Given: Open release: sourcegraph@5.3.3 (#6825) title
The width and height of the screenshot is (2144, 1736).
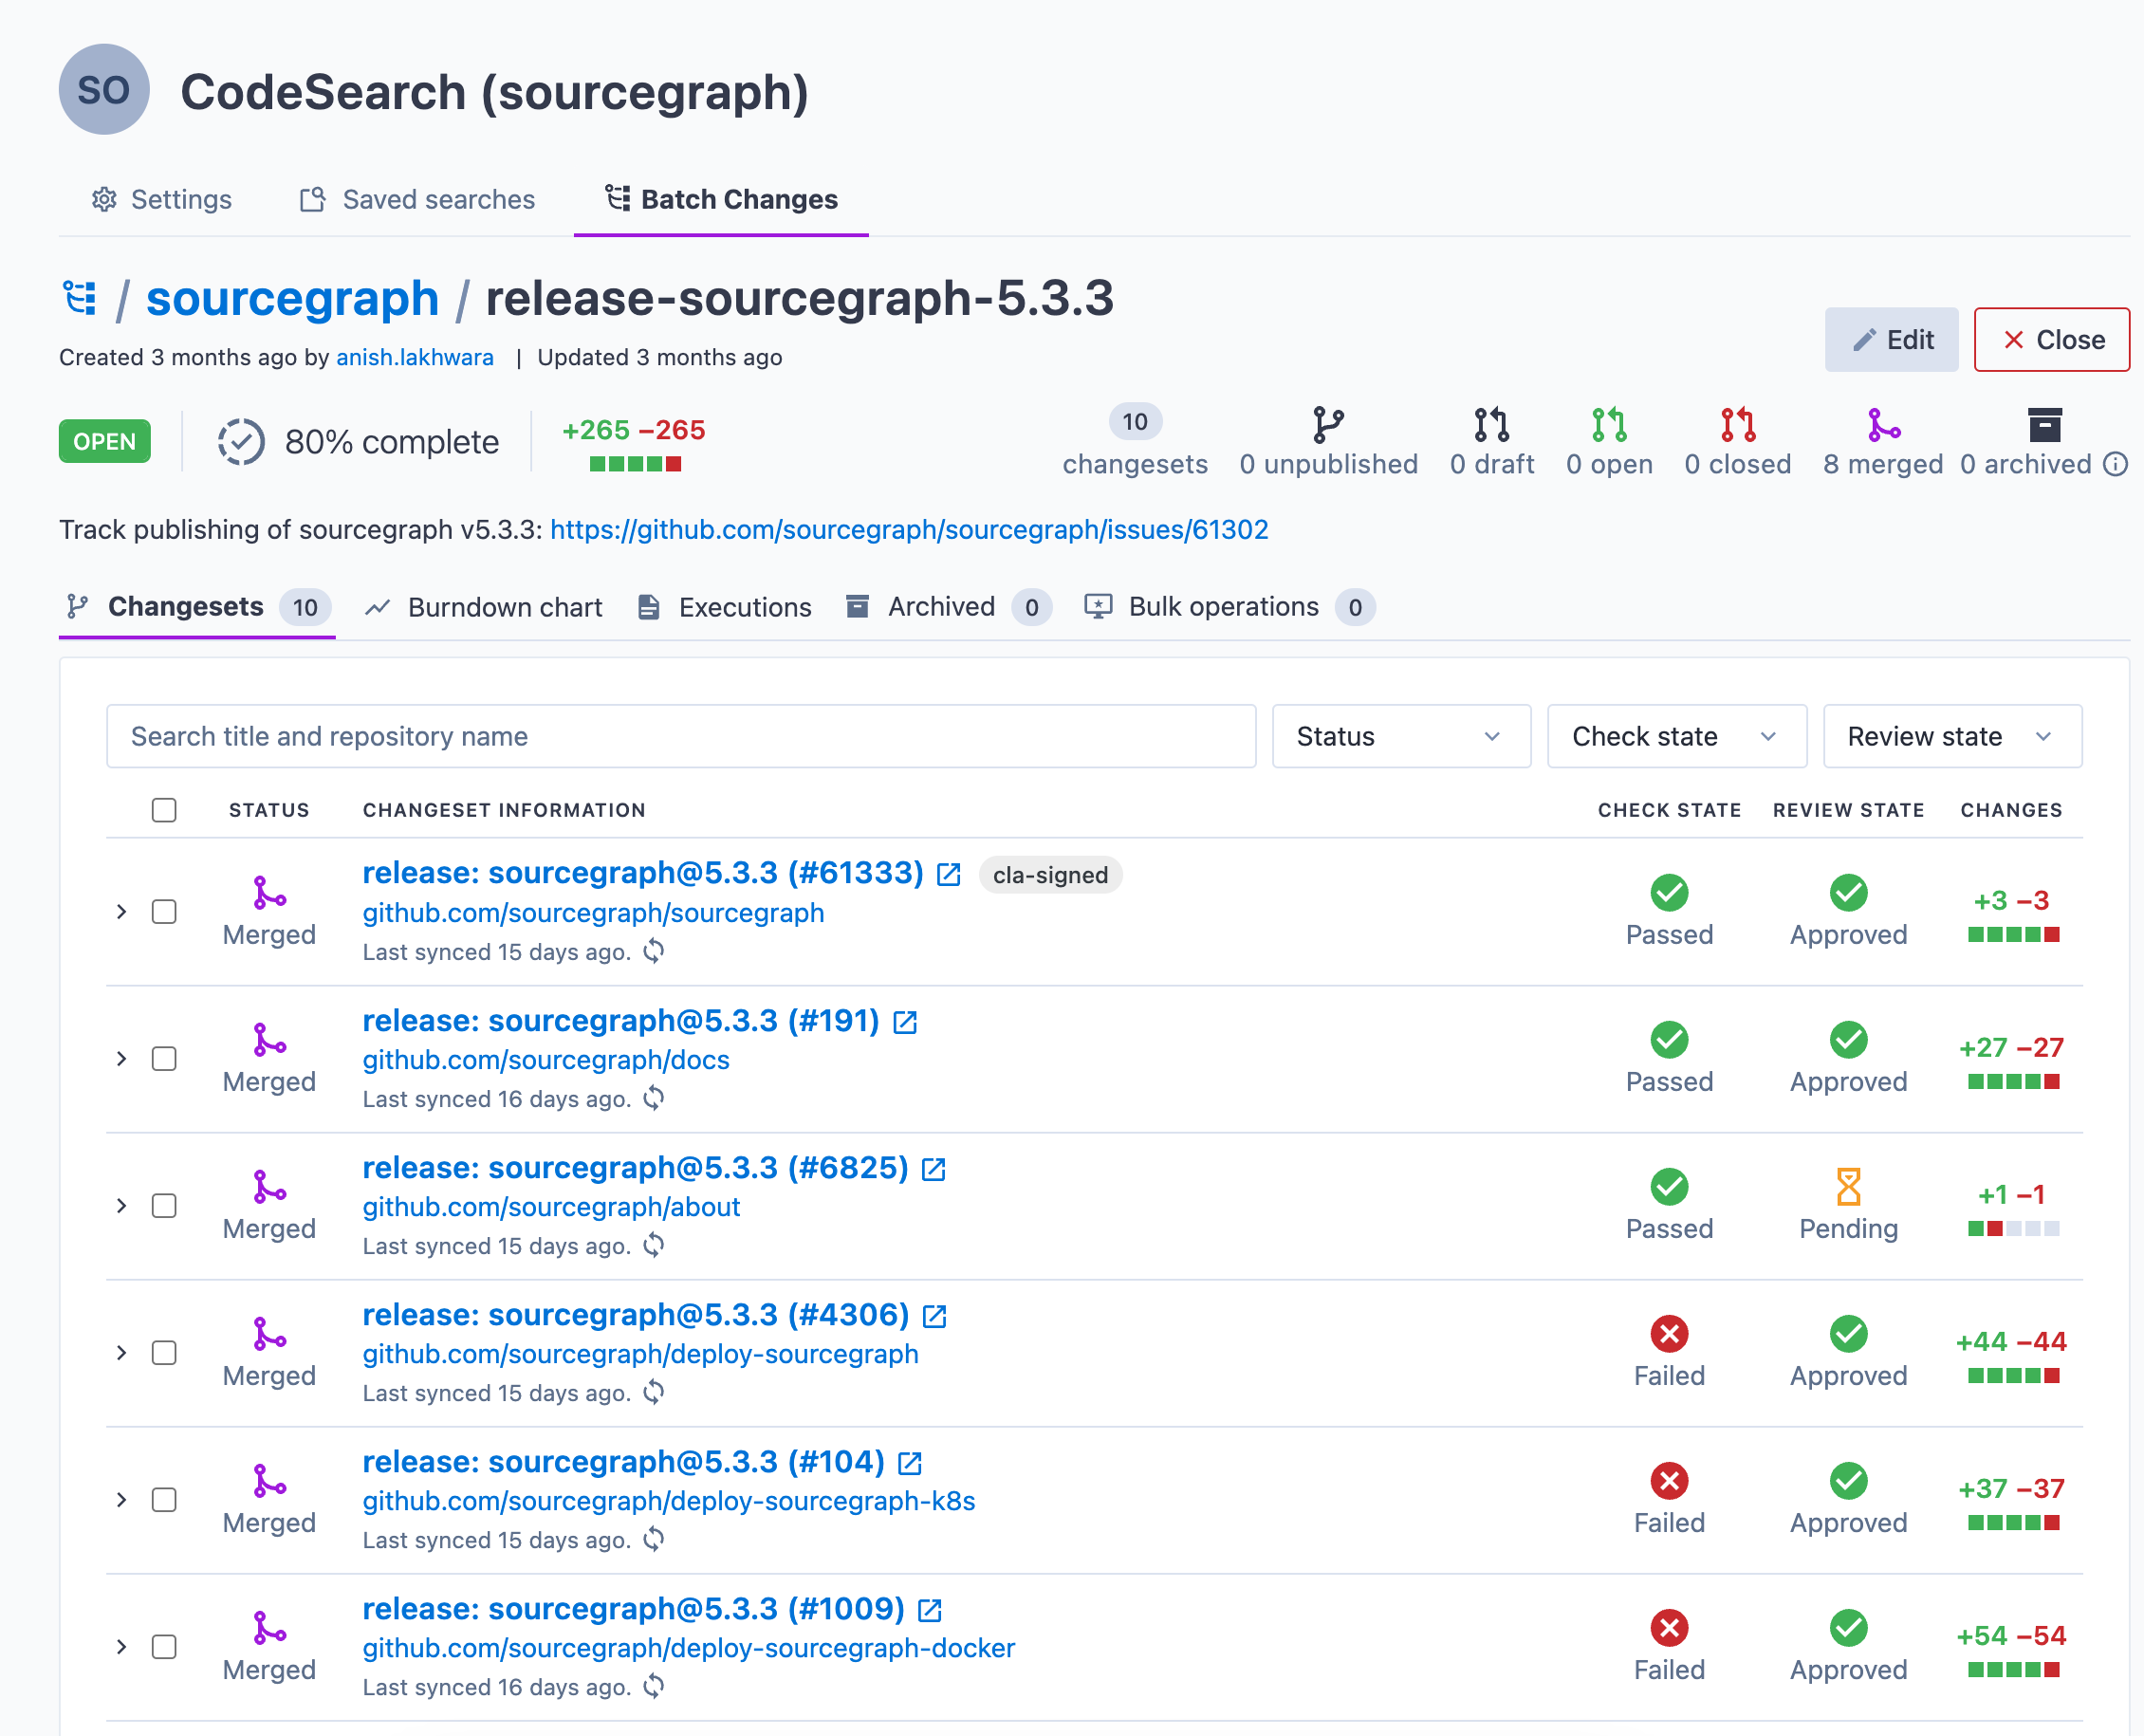Looking at the screenshot, I should coord(635,1168).
